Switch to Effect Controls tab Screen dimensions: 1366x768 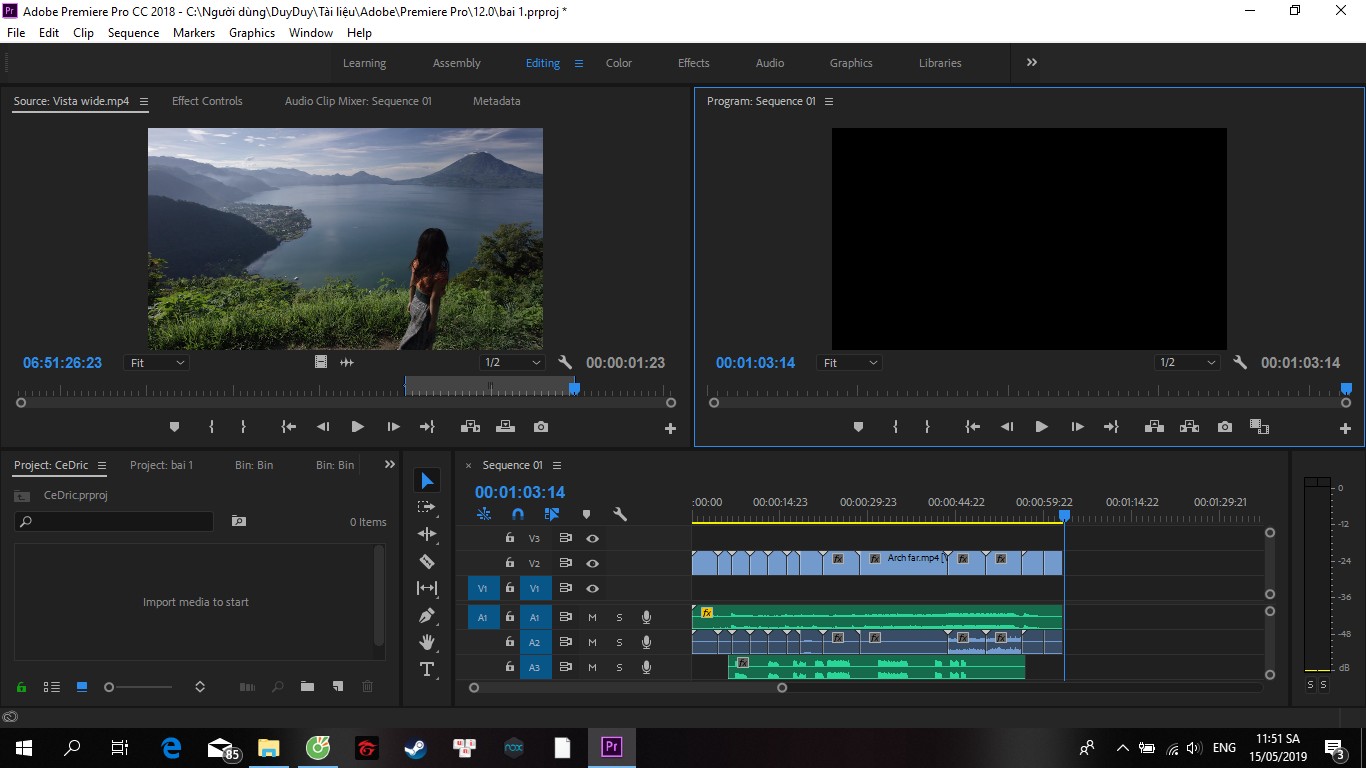(207, 101)
